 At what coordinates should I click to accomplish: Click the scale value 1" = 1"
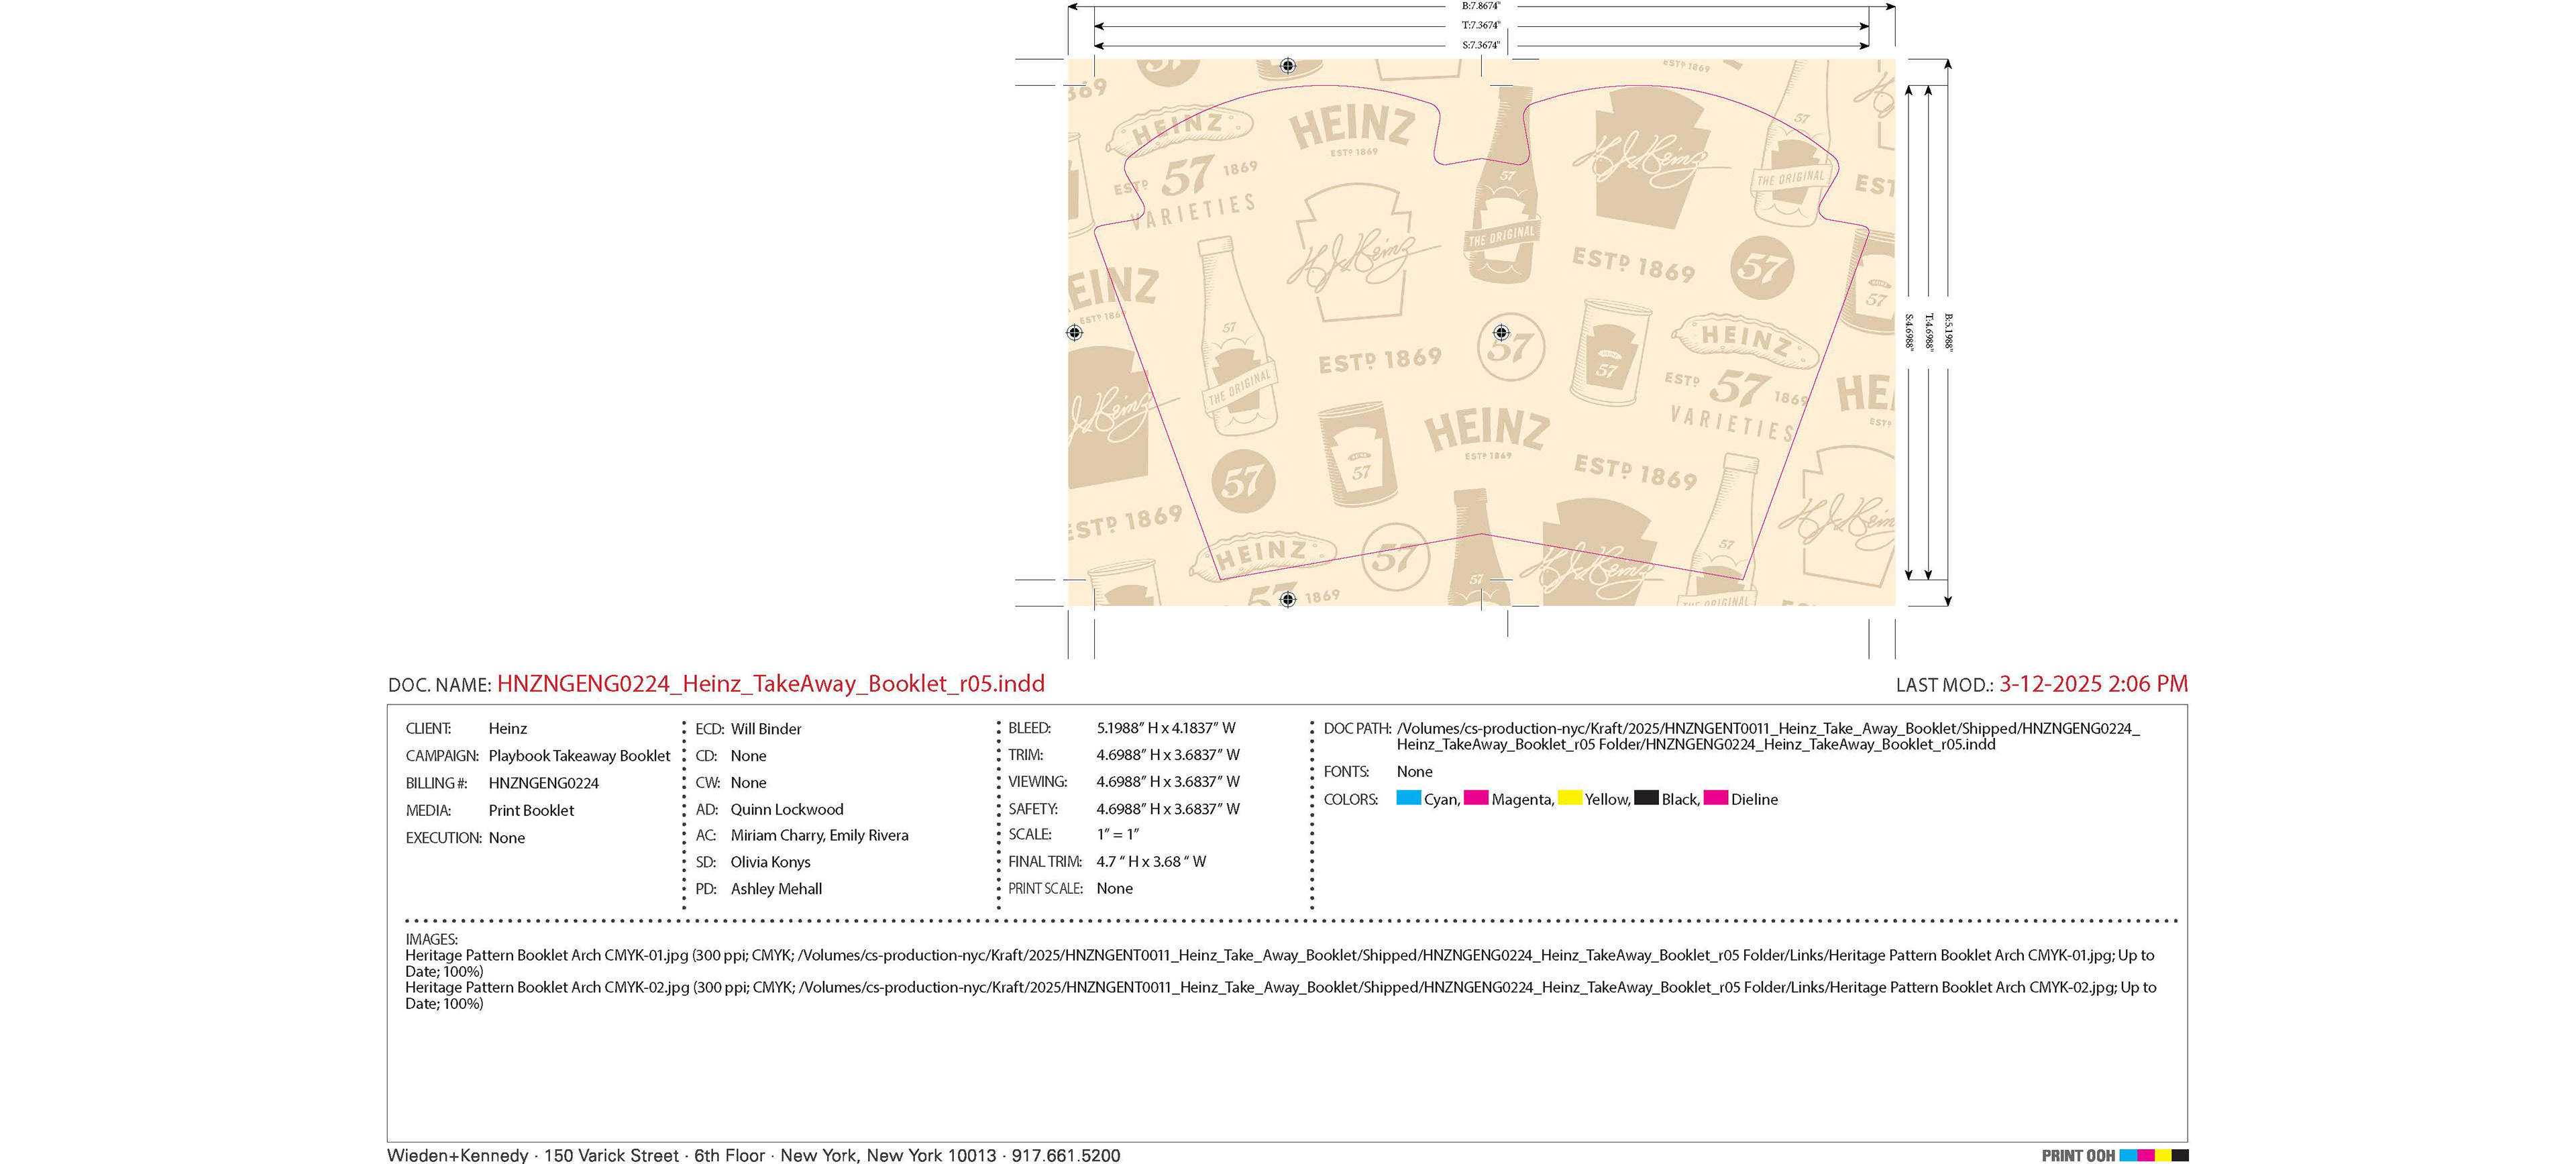pos(1118,834)
